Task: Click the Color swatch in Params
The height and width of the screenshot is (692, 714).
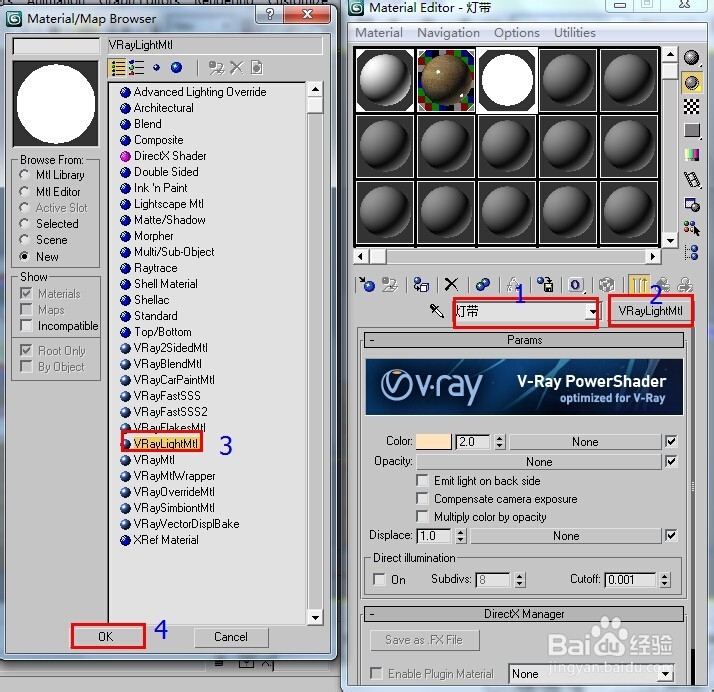Action: click(x=434, y=442)
